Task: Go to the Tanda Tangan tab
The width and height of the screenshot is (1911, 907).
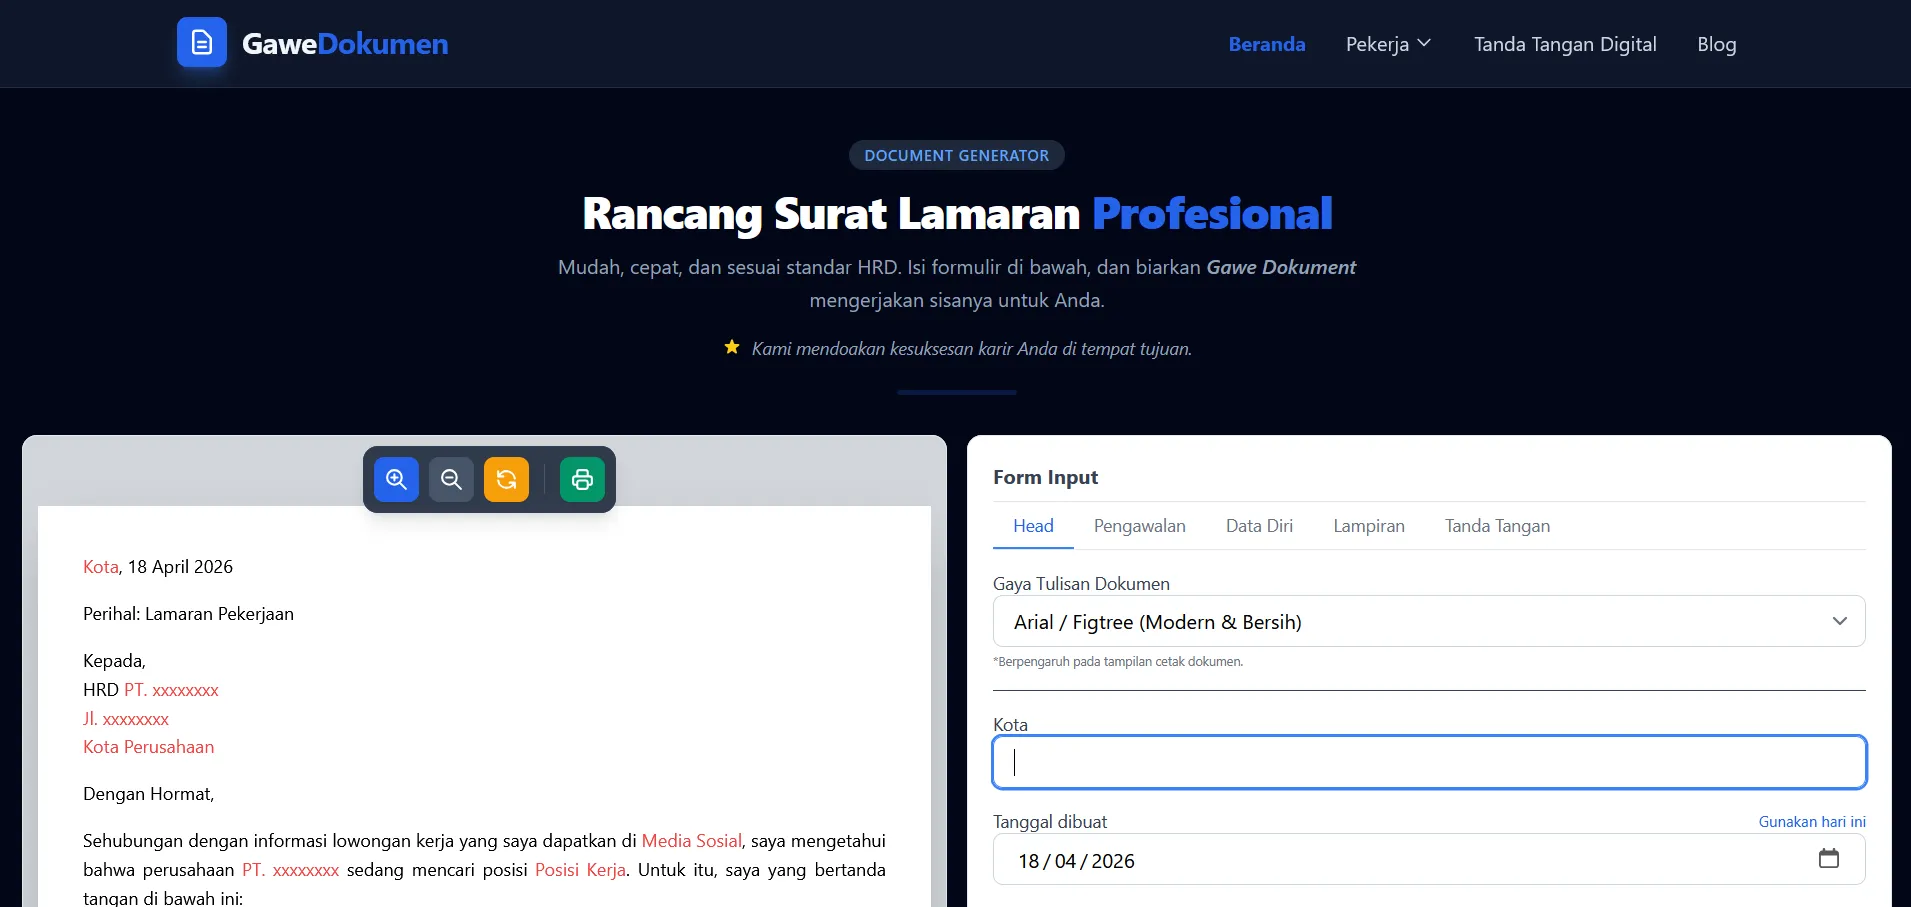Action: tap(1497, 526)
